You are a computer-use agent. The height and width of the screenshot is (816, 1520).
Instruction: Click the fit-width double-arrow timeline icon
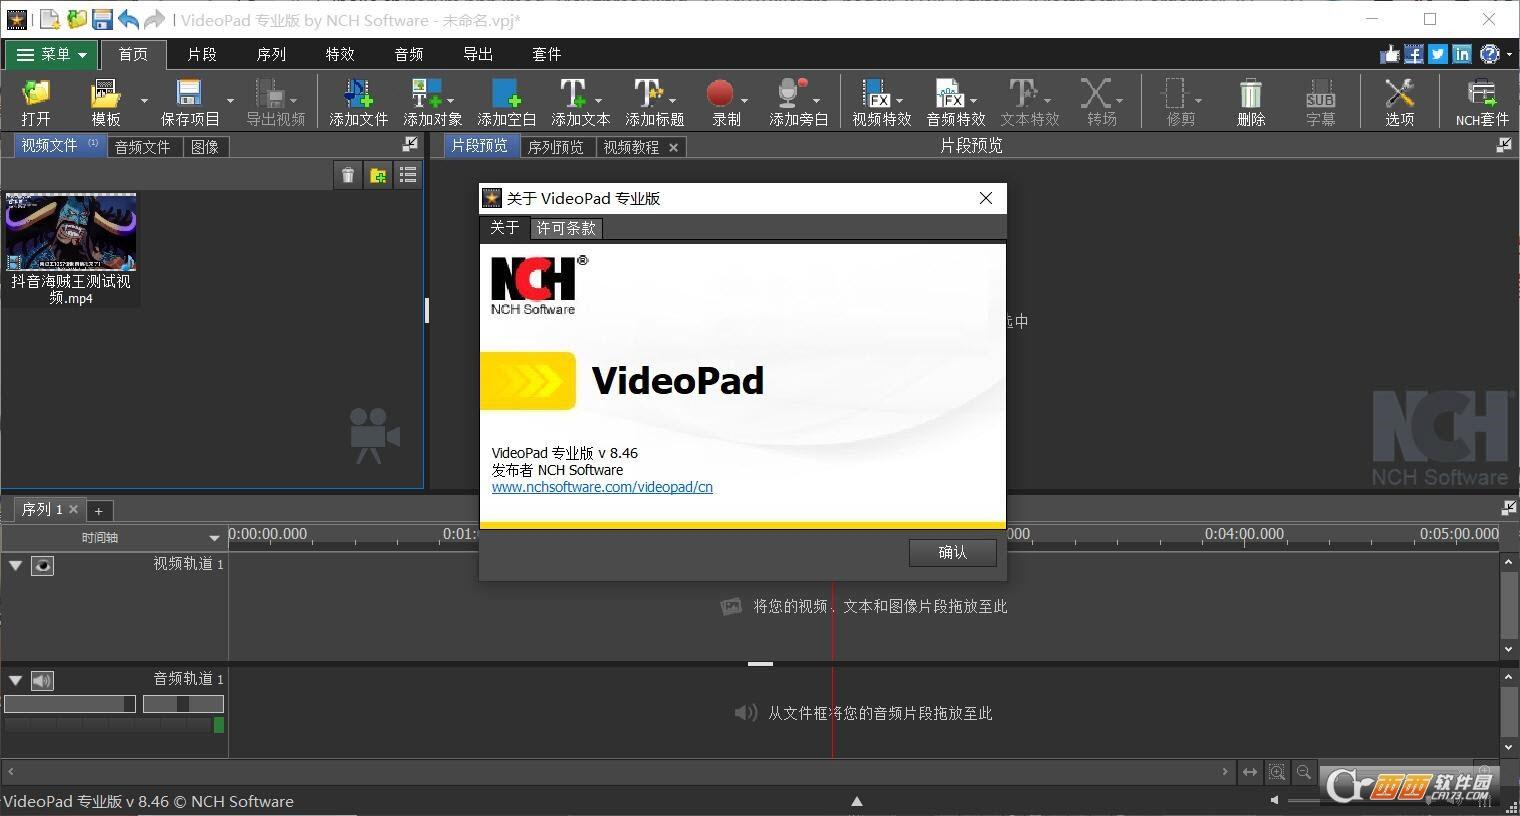tap(1250, 772)
